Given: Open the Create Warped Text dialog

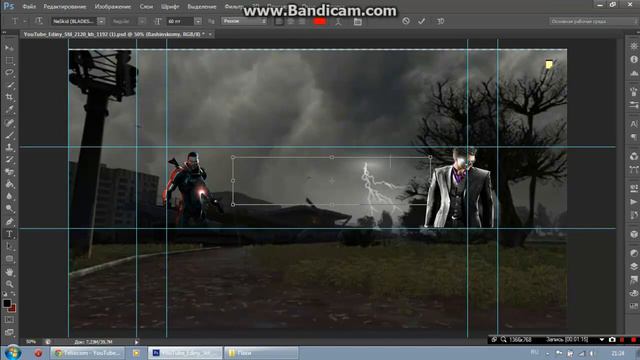Looking at the screenshot, I should click(338, 21).
